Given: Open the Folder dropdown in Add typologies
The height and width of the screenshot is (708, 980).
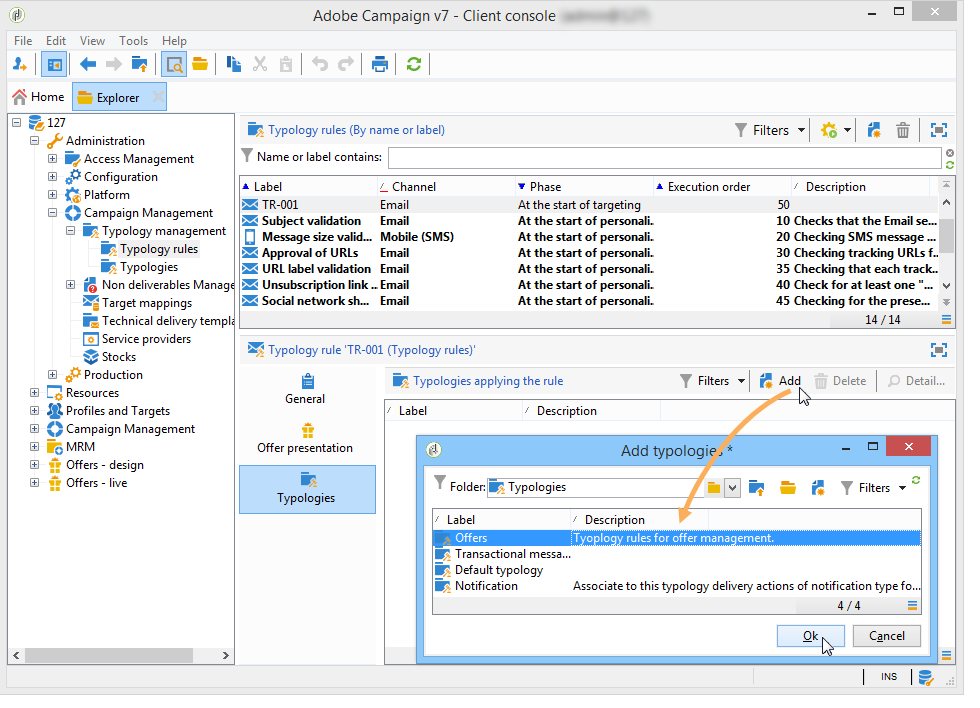Looking at the screenshot, I should point(731,488).
